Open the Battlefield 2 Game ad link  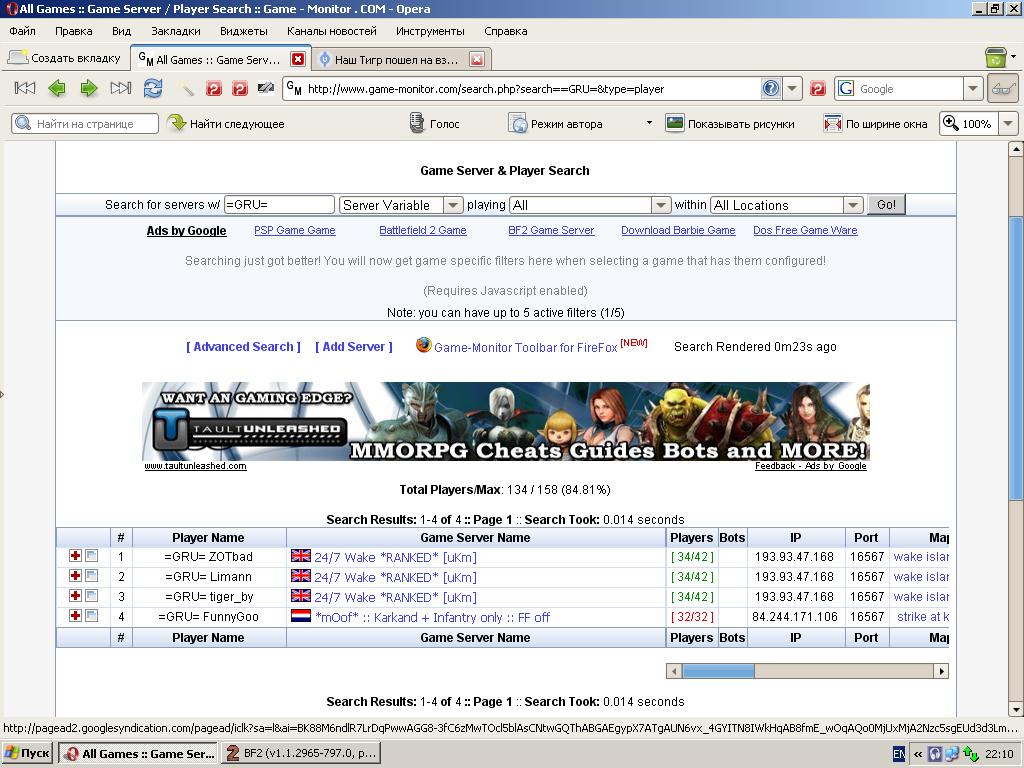coord(423,230)
